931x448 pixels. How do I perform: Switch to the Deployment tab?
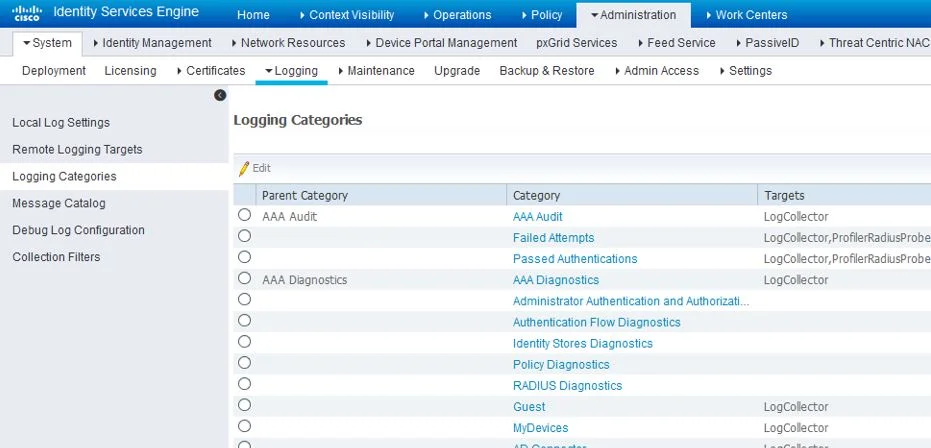pyautogui.click(x=54, y=71)
